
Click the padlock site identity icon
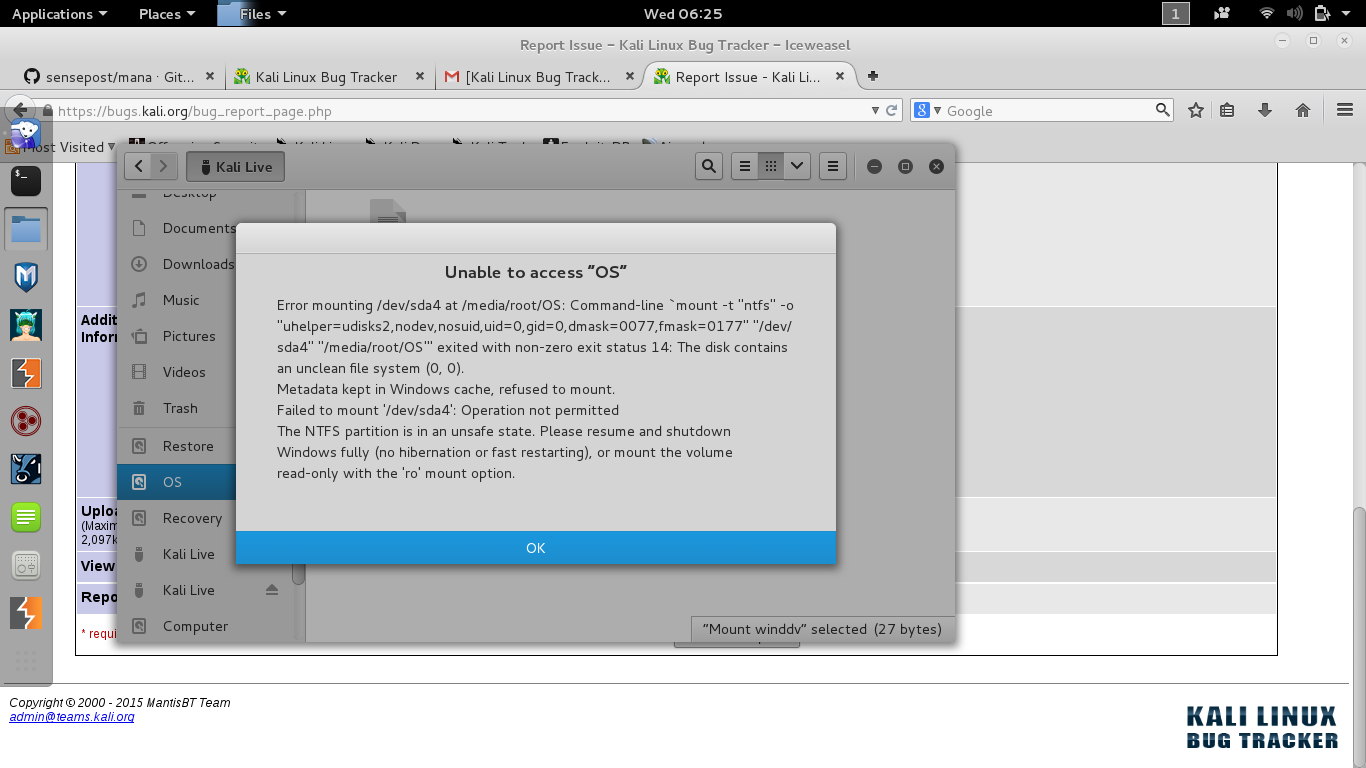pyautogui.click(x=47, y=111)
